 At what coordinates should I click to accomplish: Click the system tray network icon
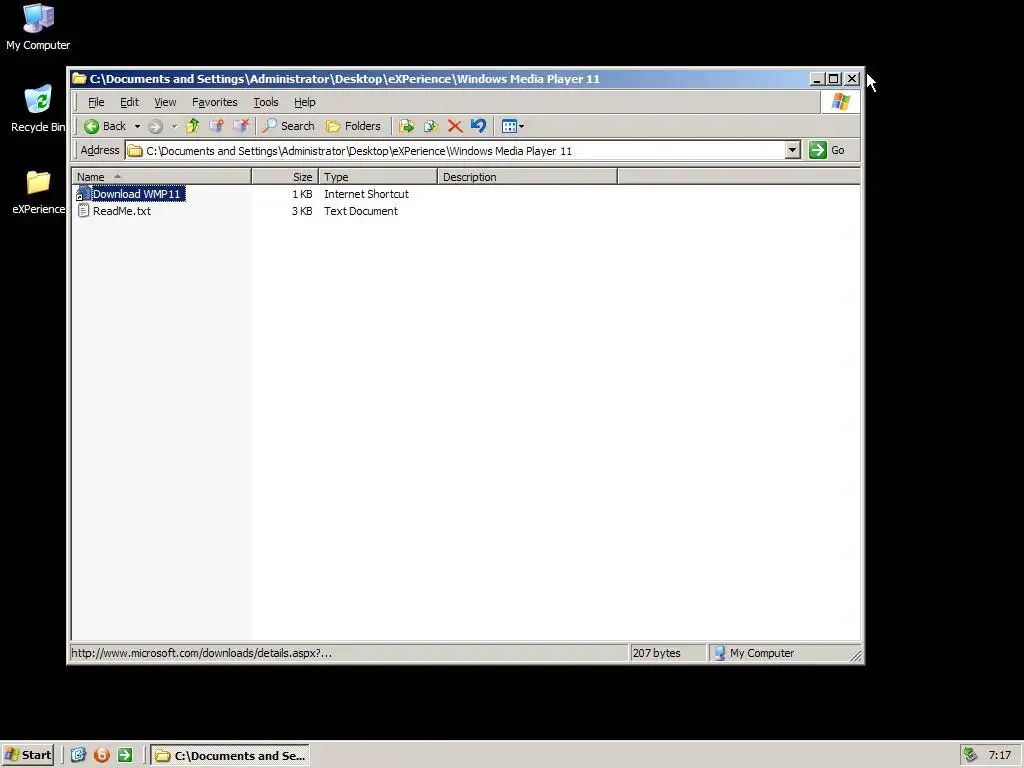click(970, 755)
